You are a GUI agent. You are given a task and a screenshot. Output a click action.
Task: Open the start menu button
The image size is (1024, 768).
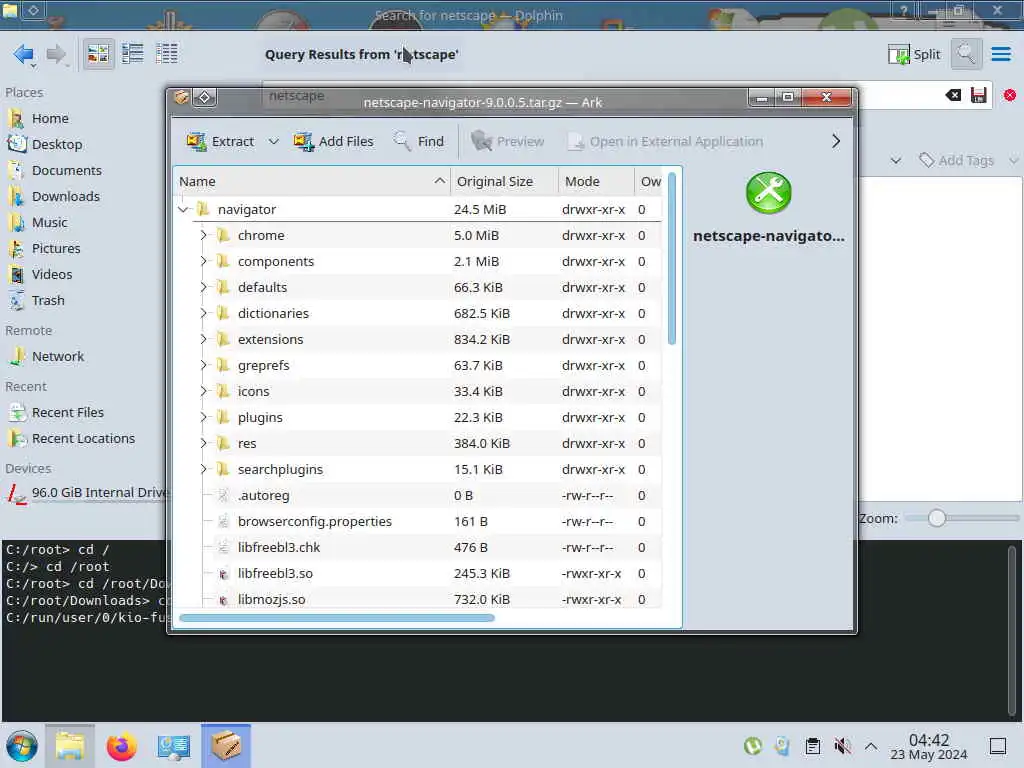coord(22,746)
